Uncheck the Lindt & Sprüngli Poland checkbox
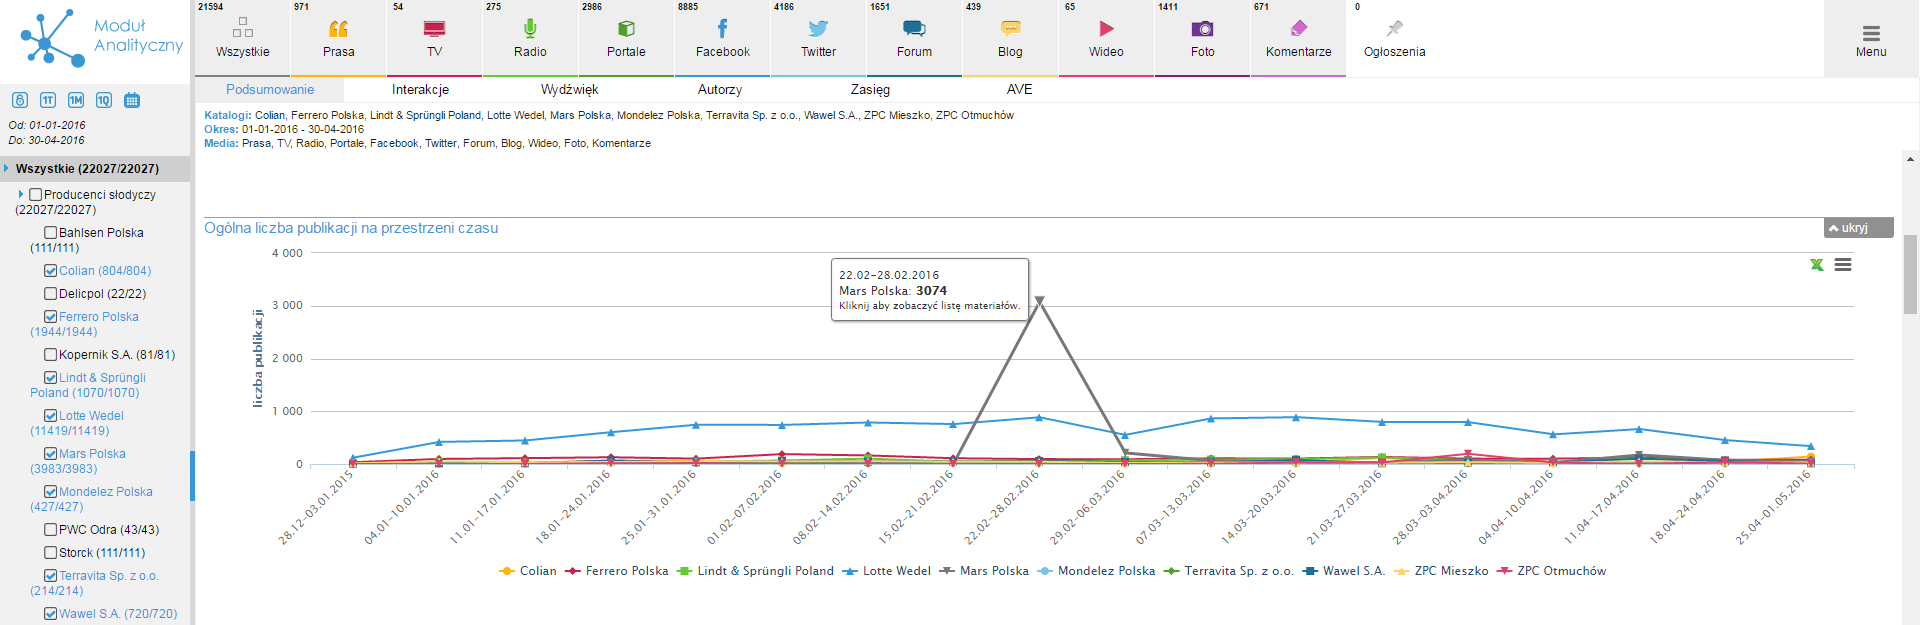1920x625 pixels. pos(50,378)
